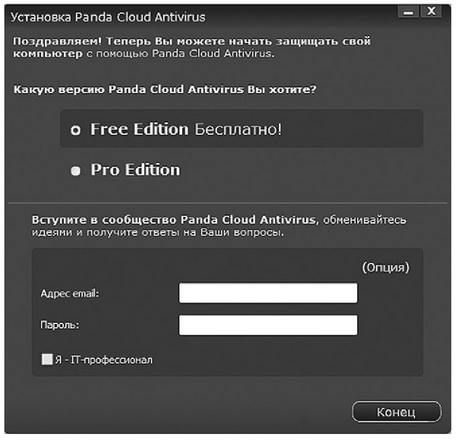This screenshot has height=441, width=461.
Task: Choose the Pro Edition radio button
Action: (x=76, y=171)
